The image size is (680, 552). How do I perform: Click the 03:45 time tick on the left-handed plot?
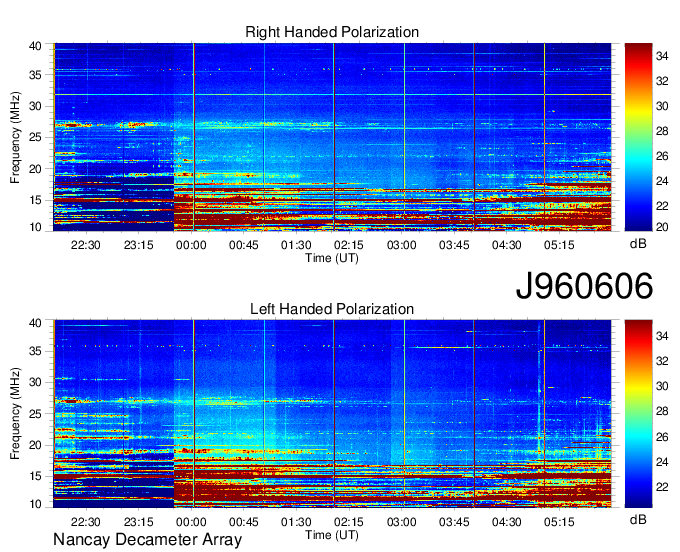(x=454, y=522)
